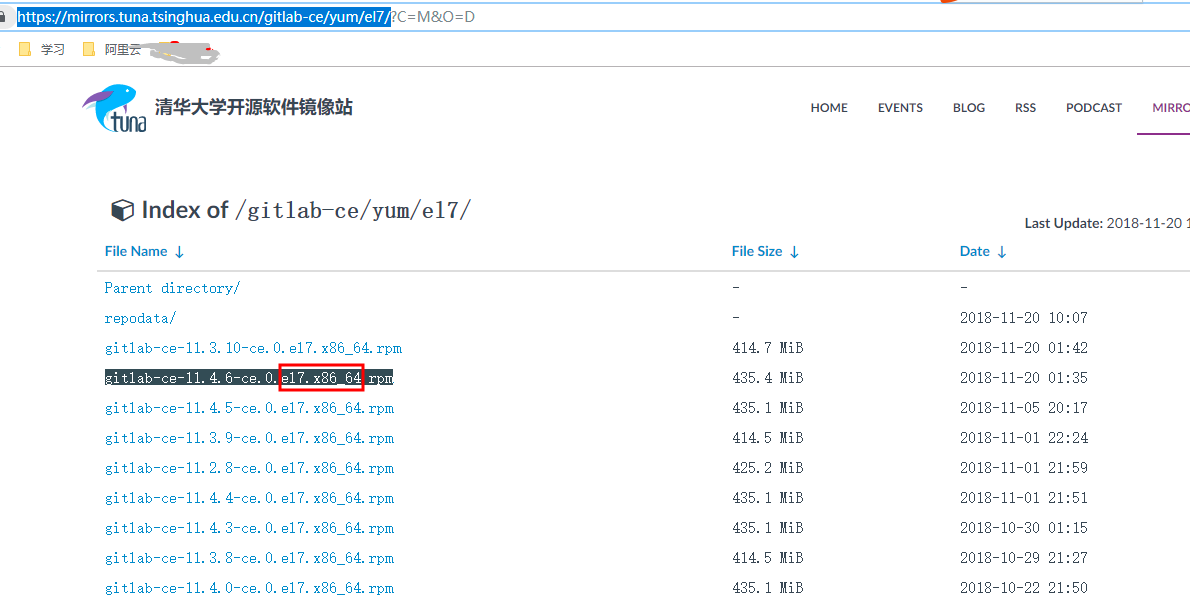
Task: Click the box icon beside Index of
Action: coord(122,210)
